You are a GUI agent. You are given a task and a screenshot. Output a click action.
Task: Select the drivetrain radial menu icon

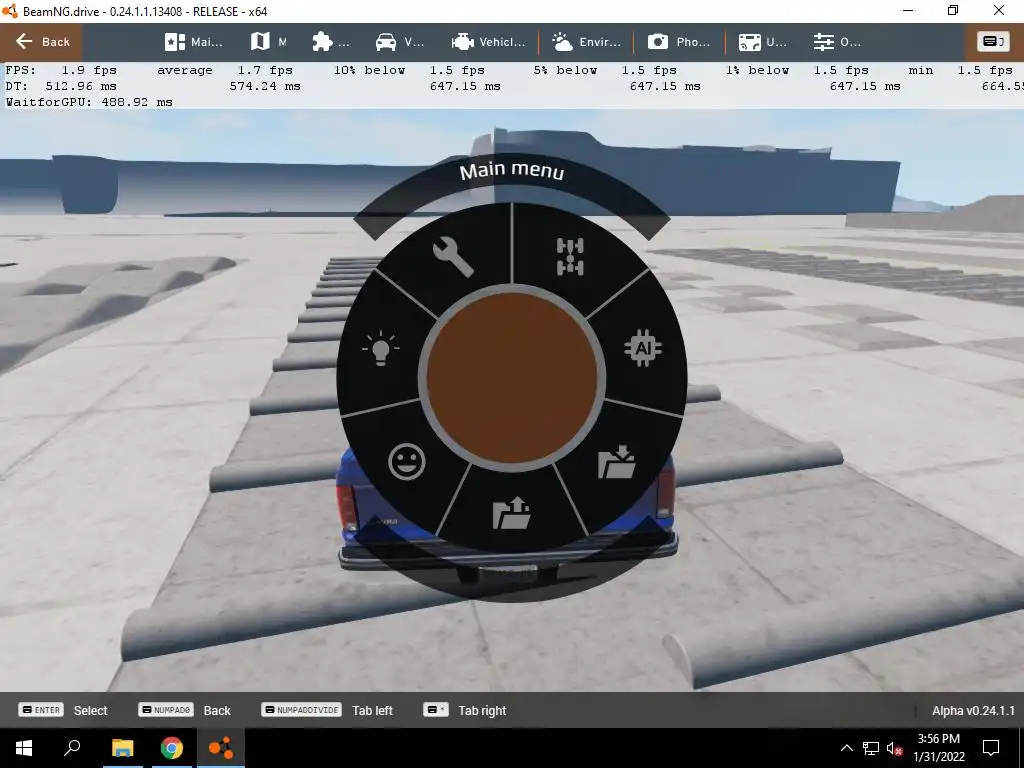pos(570,257)
